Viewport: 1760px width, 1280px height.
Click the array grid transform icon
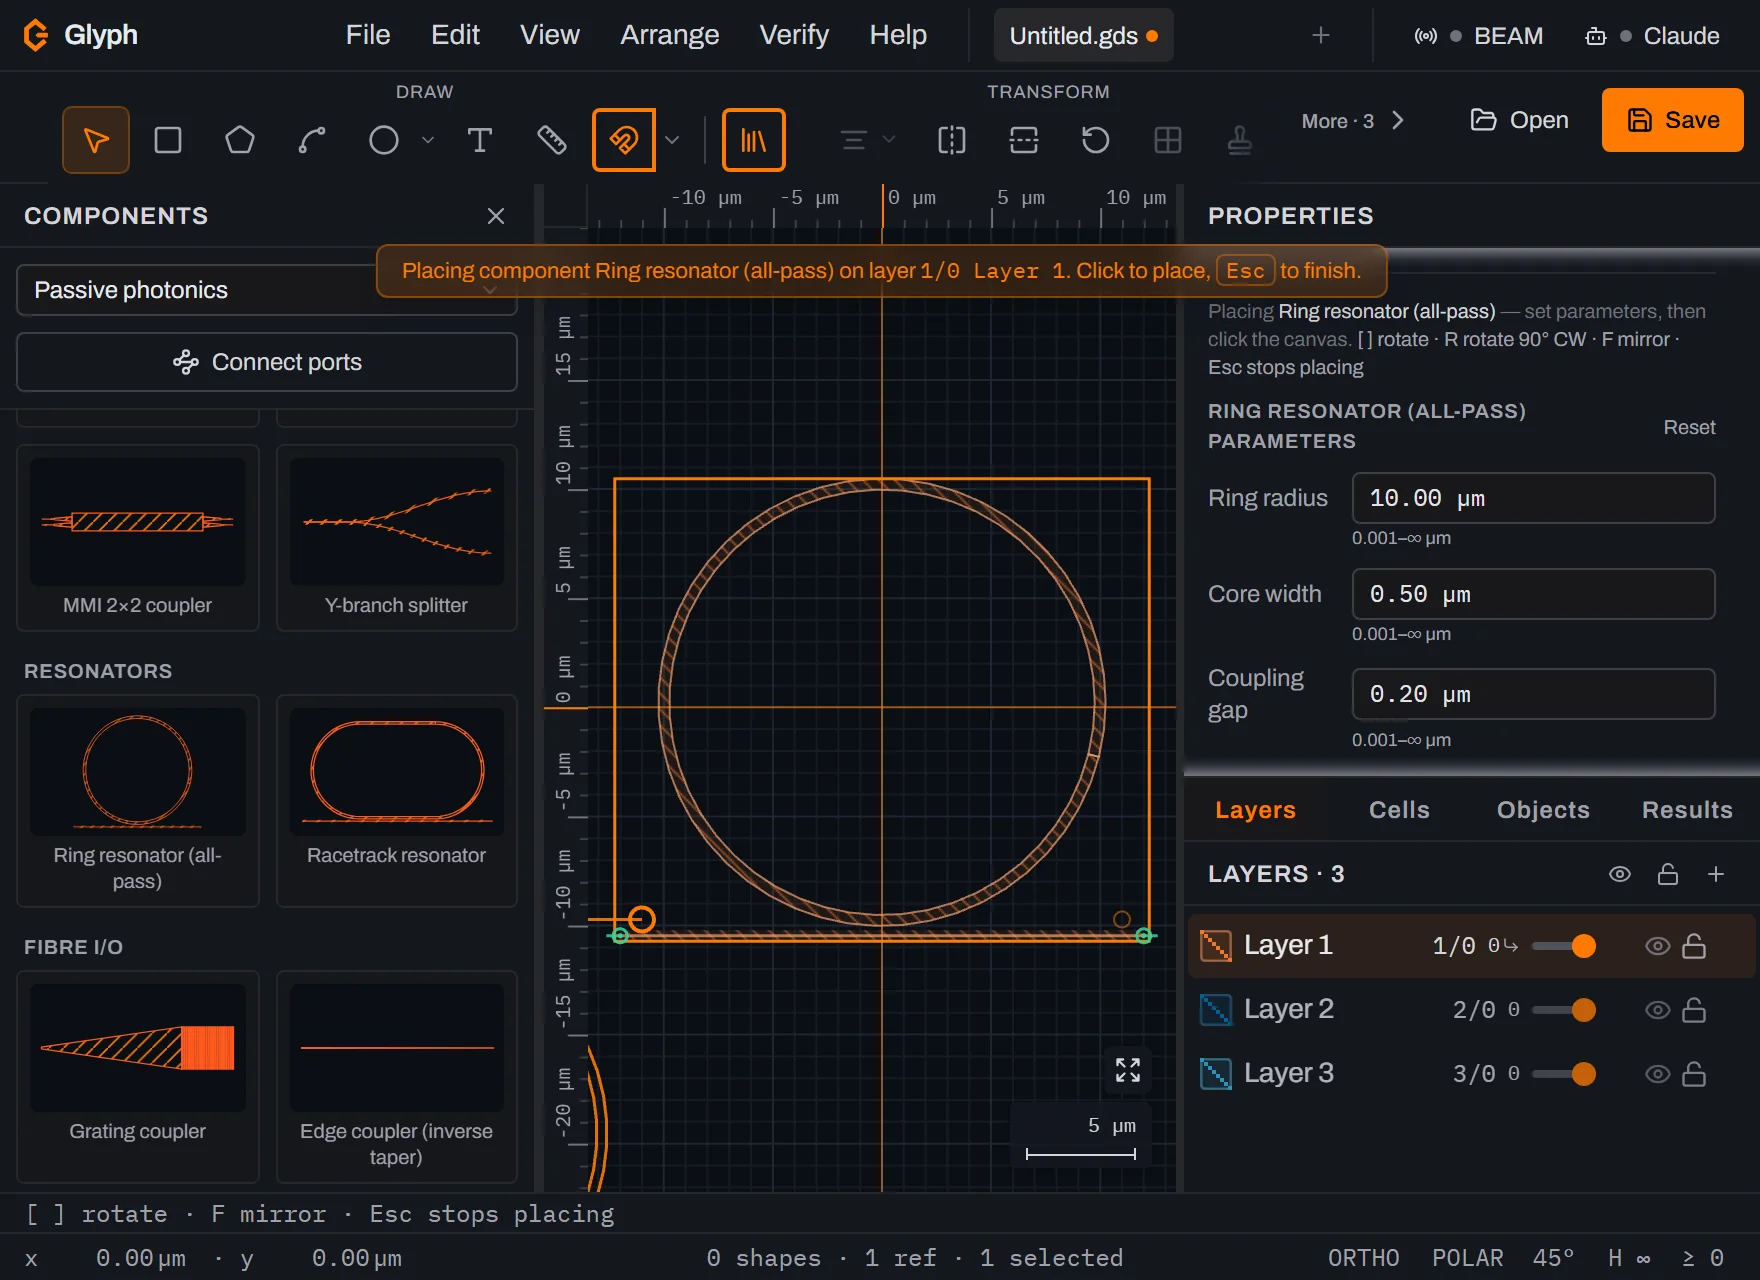pyautogui.click(x=1168, y=140)
